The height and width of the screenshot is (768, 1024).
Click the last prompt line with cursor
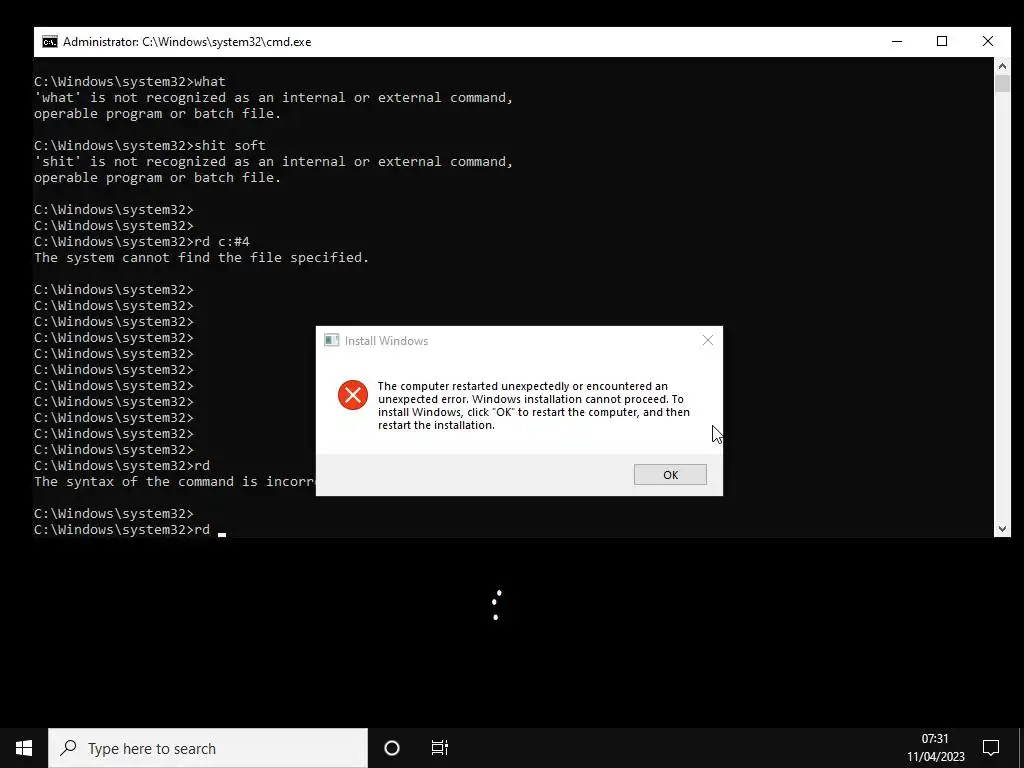point(129,530)
